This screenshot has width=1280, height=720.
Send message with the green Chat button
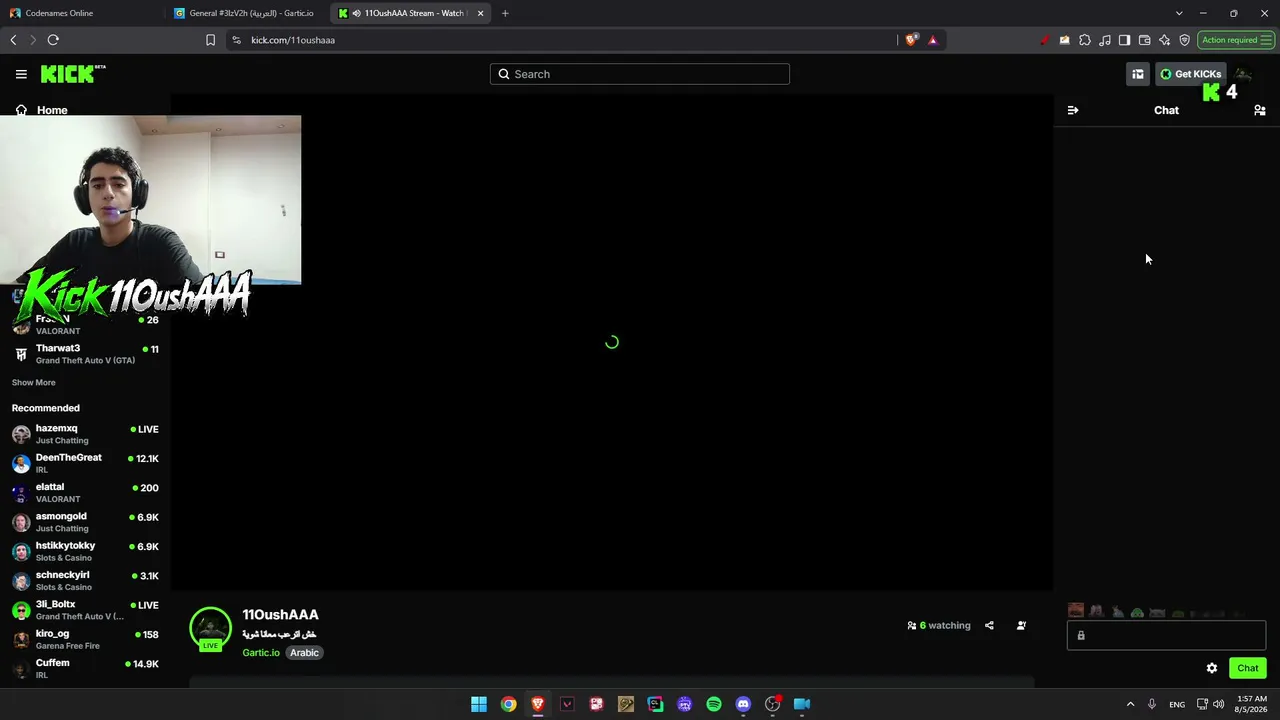click(1248, 668)
